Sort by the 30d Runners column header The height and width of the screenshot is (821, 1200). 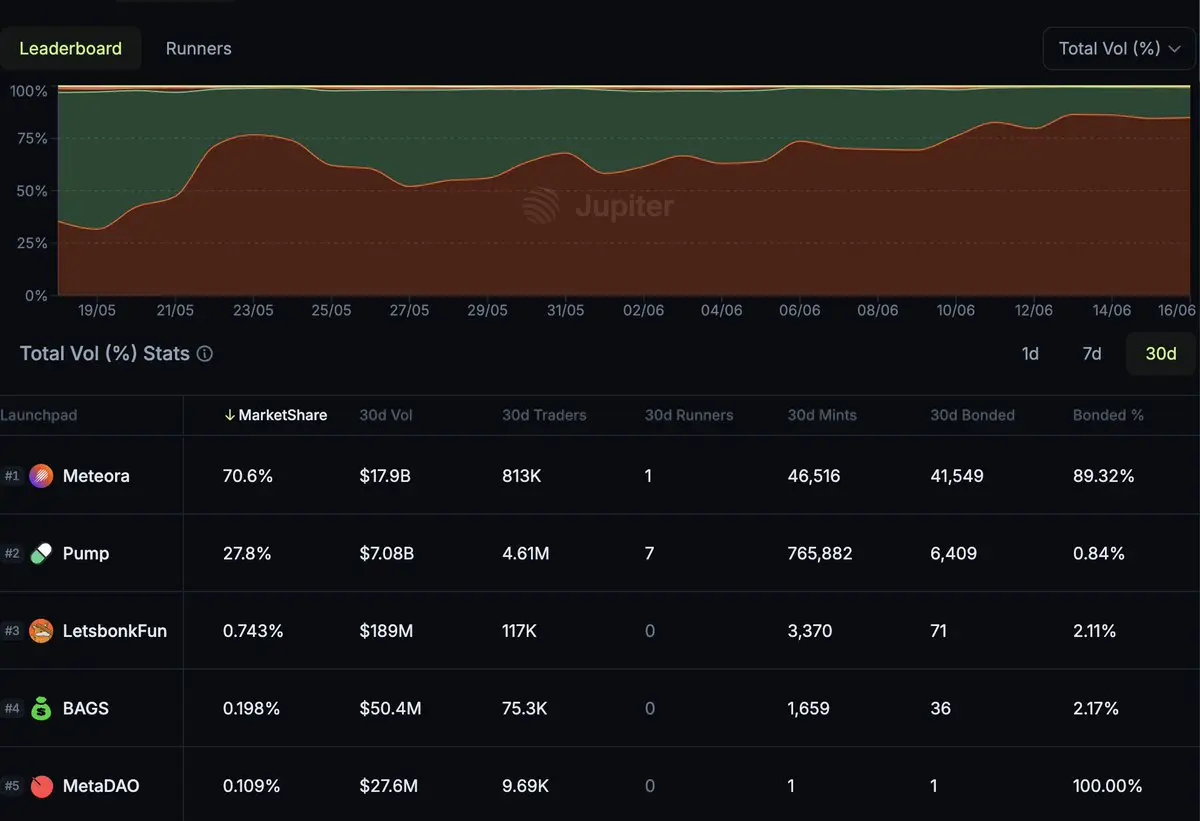coord(689,415)
